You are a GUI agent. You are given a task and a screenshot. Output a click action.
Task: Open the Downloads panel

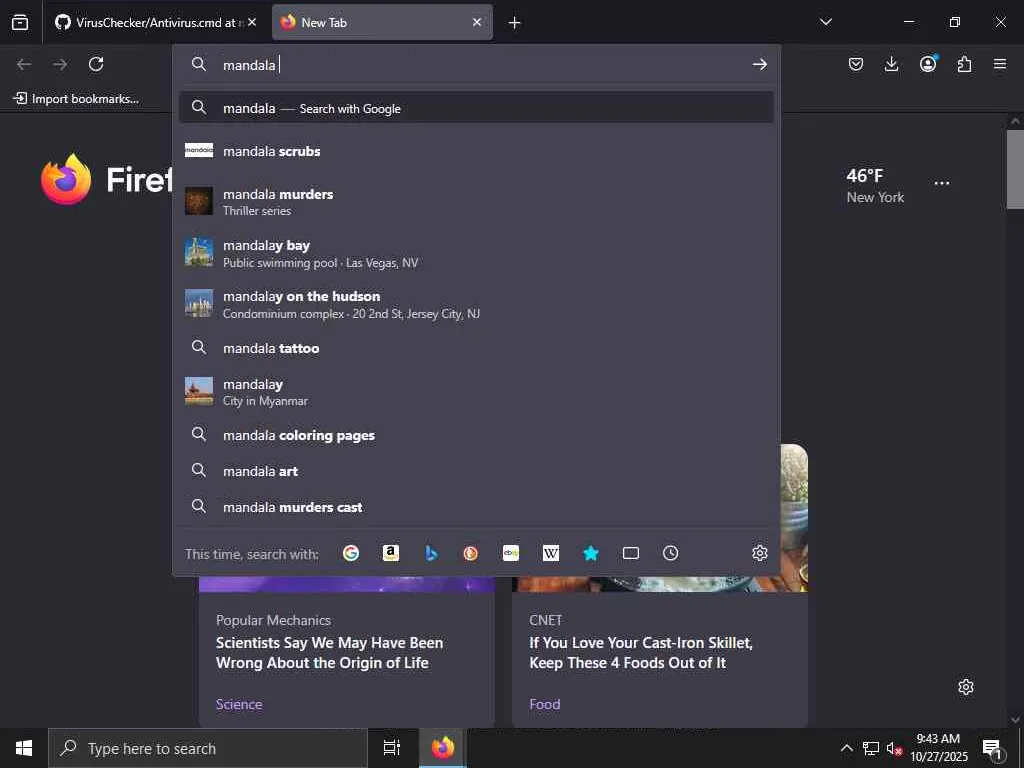click(x=891, y=64)
